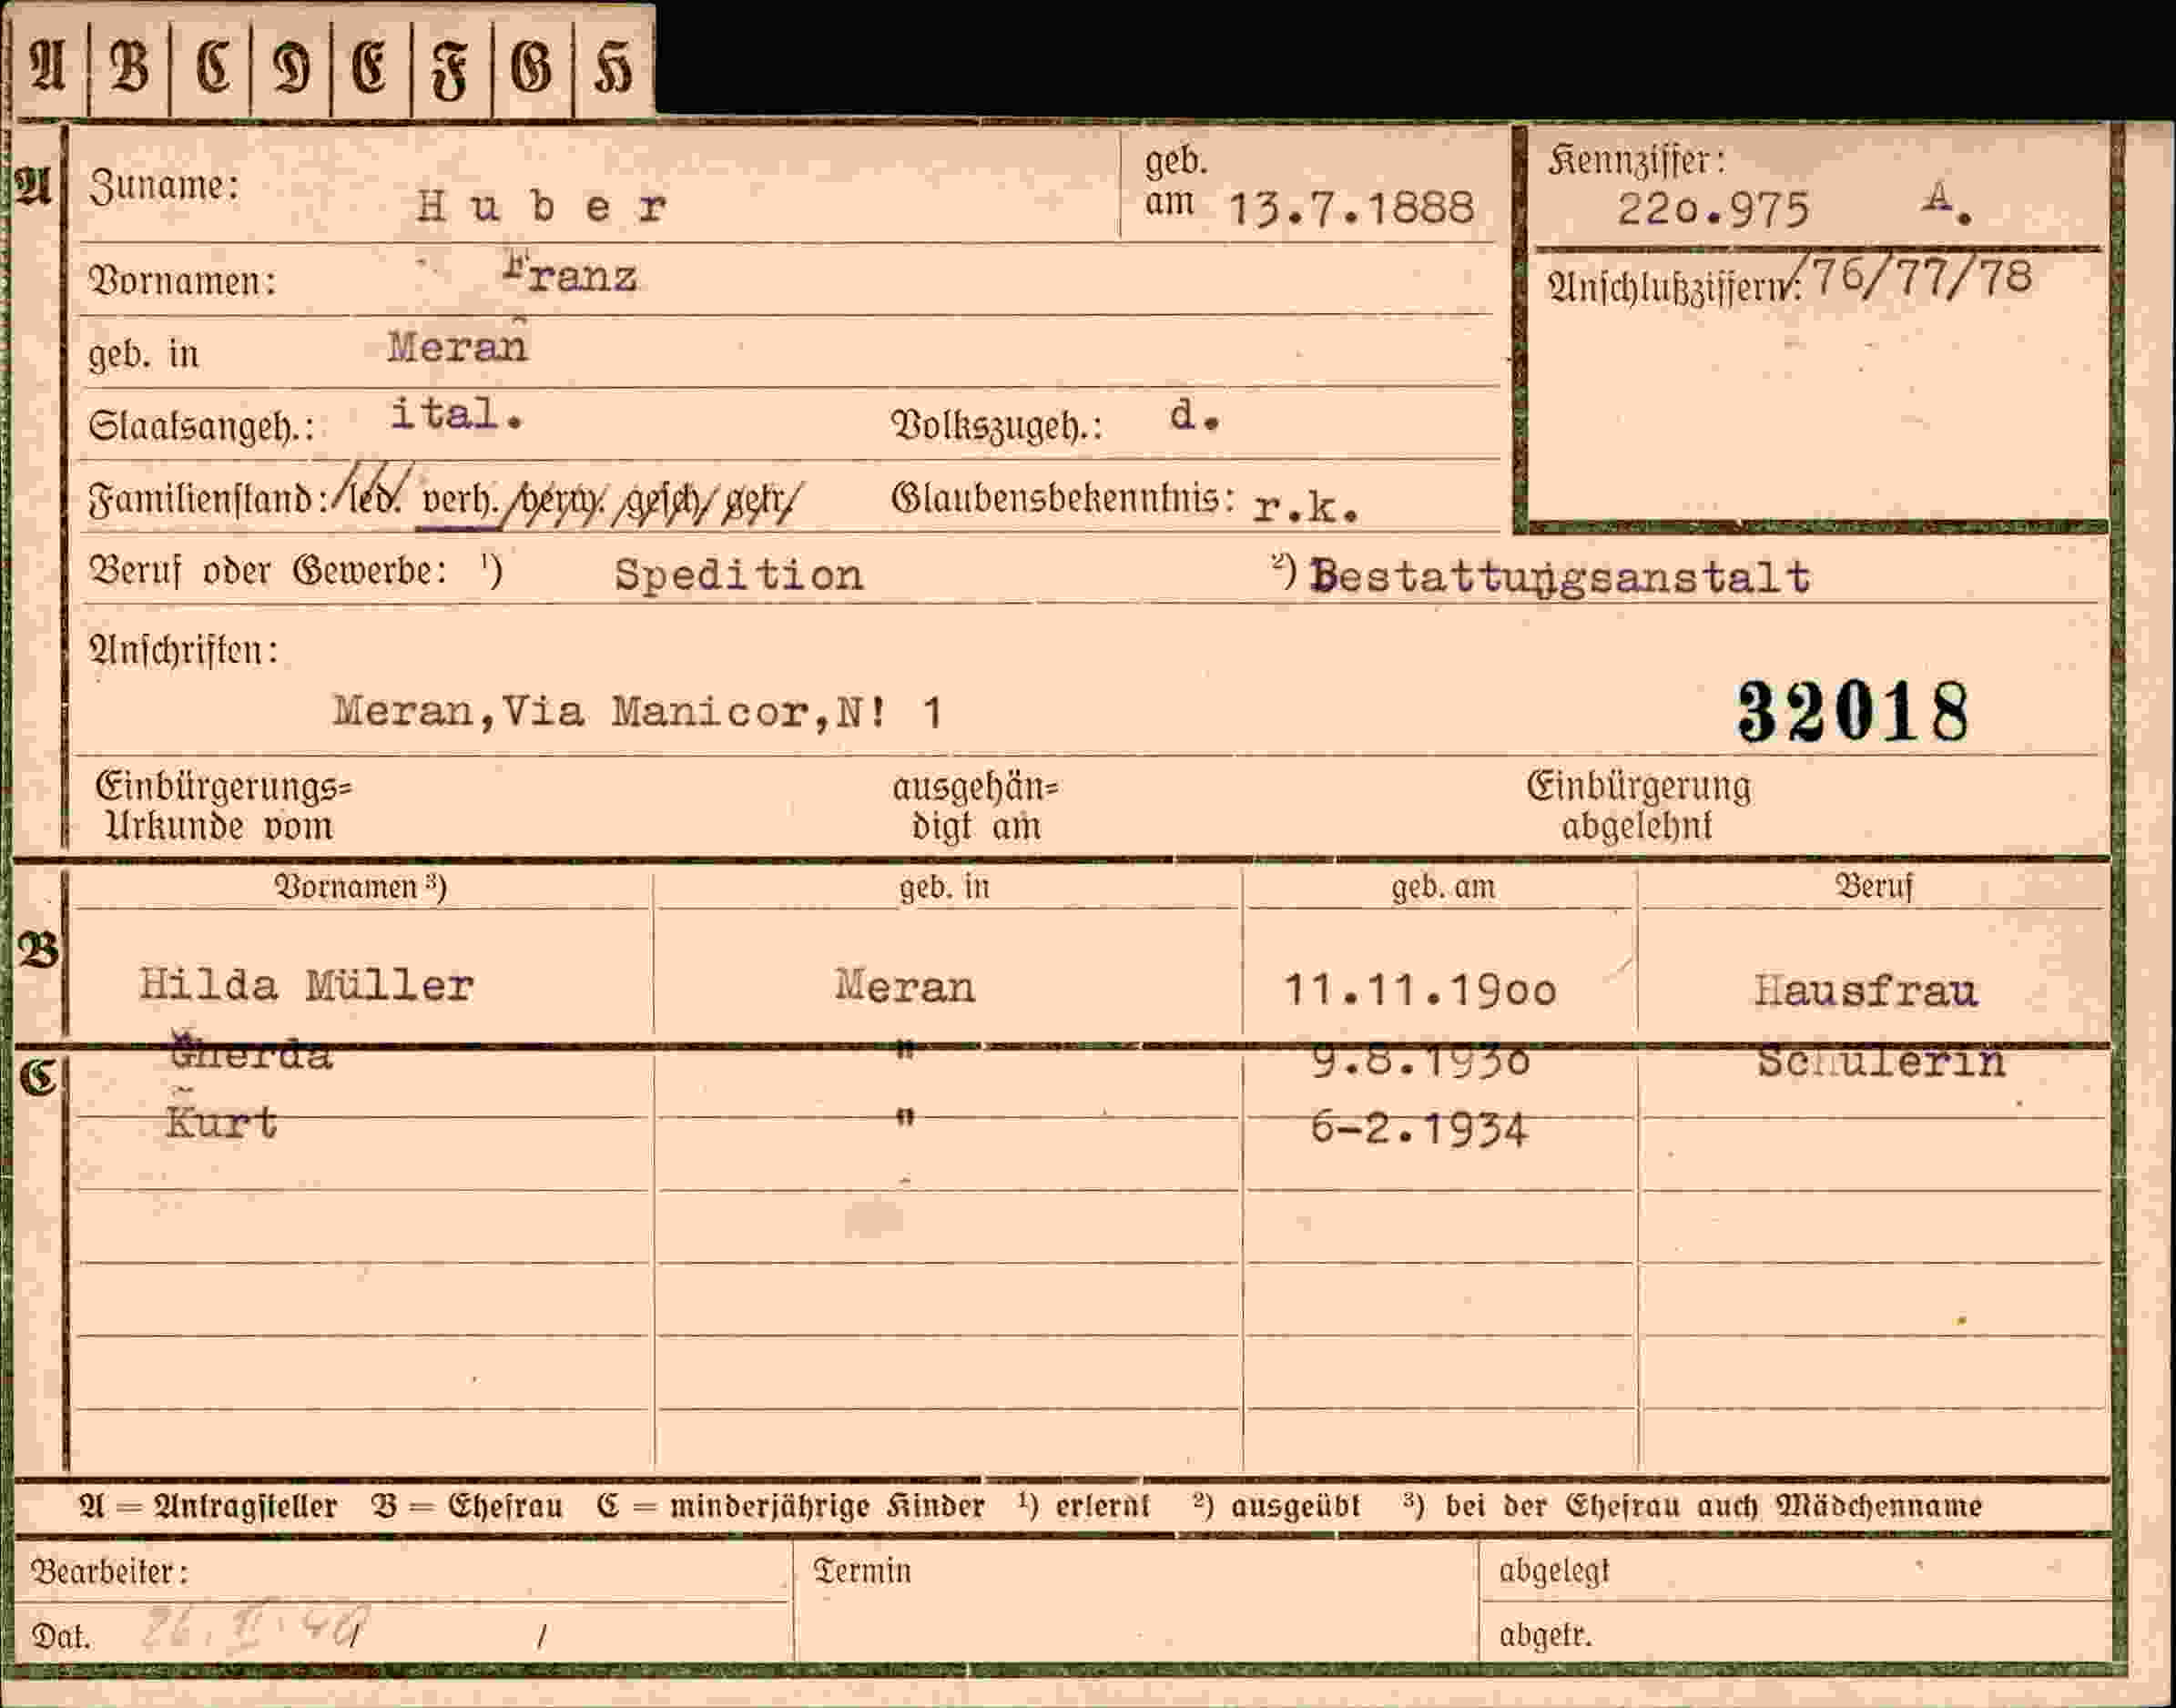The height and width of the screenshot is (1708, 2176).
Task: Select the occupation "Schülerin"
Action: [x=1881, y=1061]
